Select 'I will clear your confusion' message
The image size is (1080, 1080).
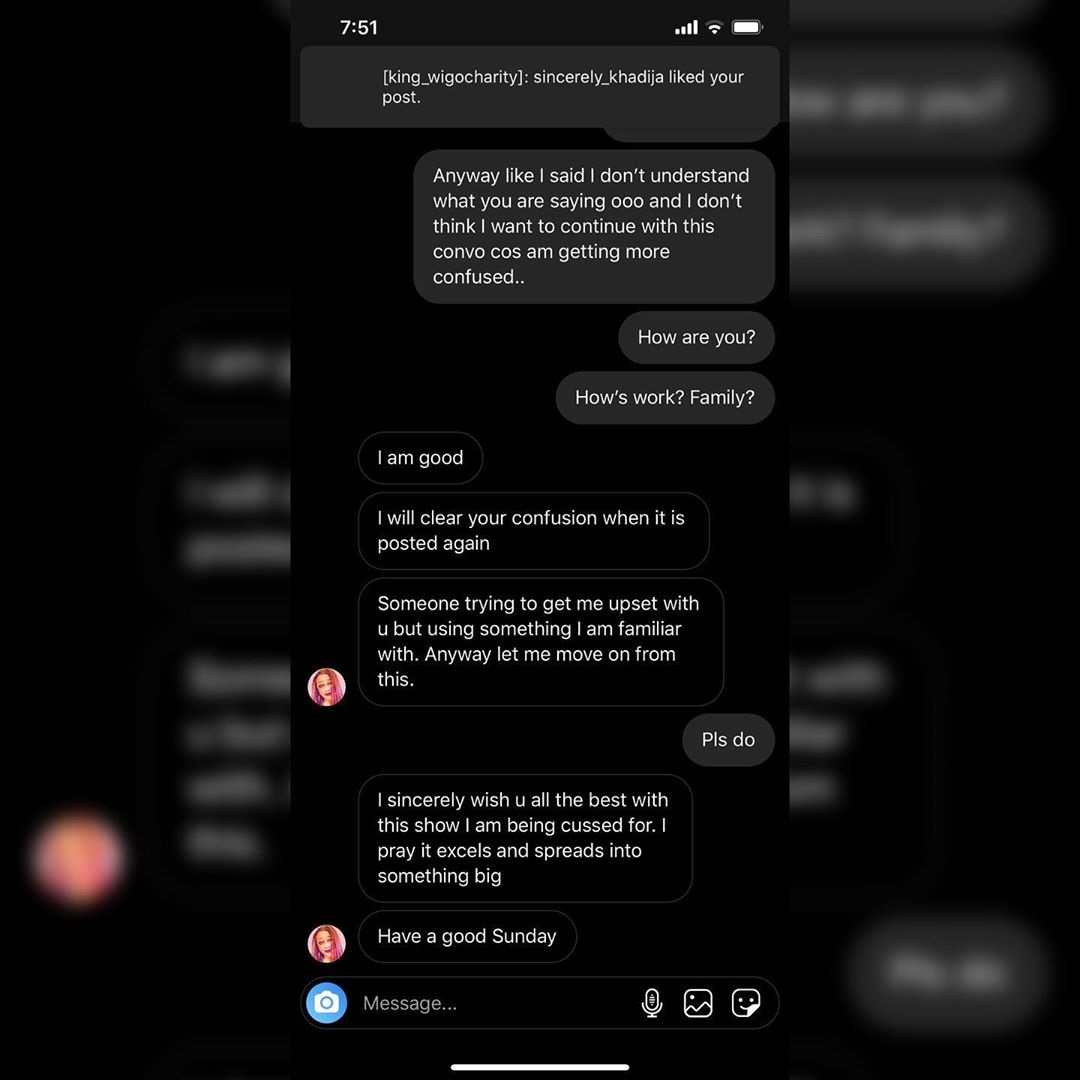(534, 530)
